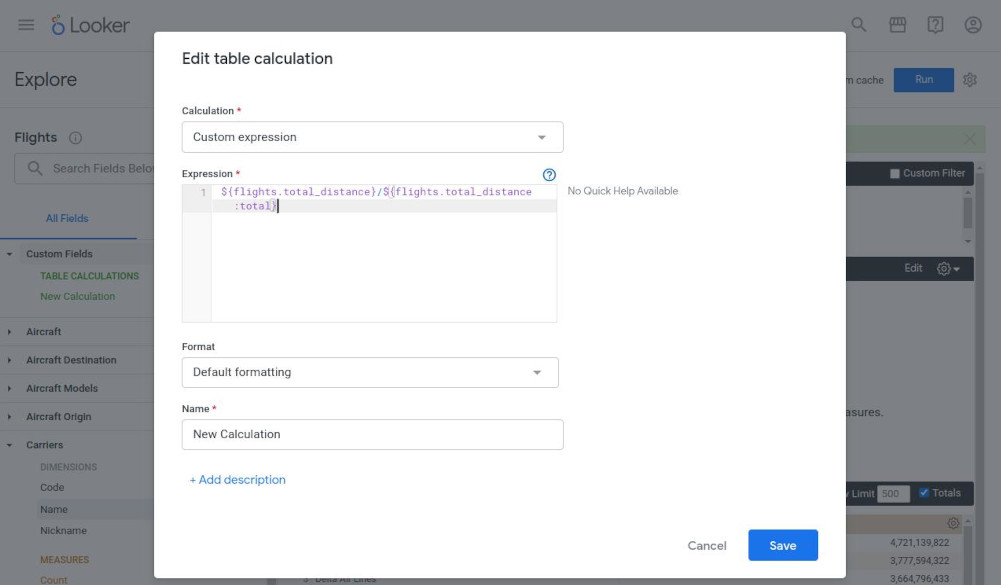Click the Flights info icon
The height and width of the screenshot is (585, 1001).
(75, 138)
